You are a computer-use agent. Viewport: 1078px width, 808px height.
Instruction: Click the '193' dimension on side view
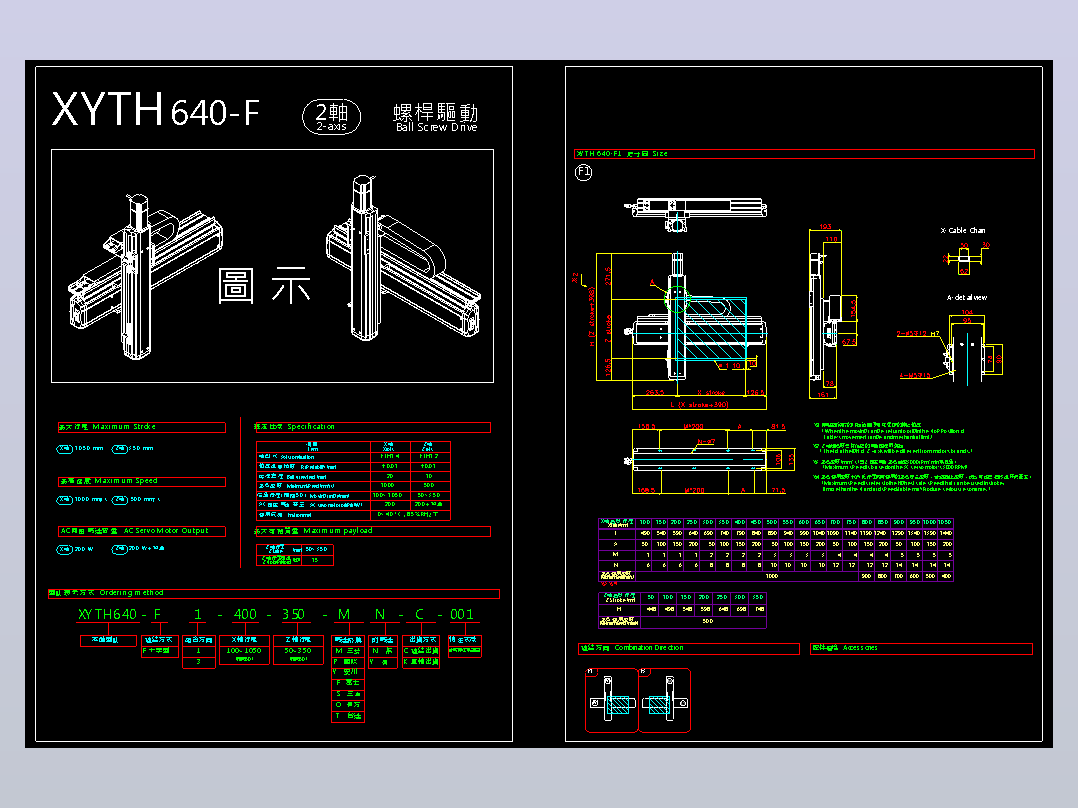(826, 227)
